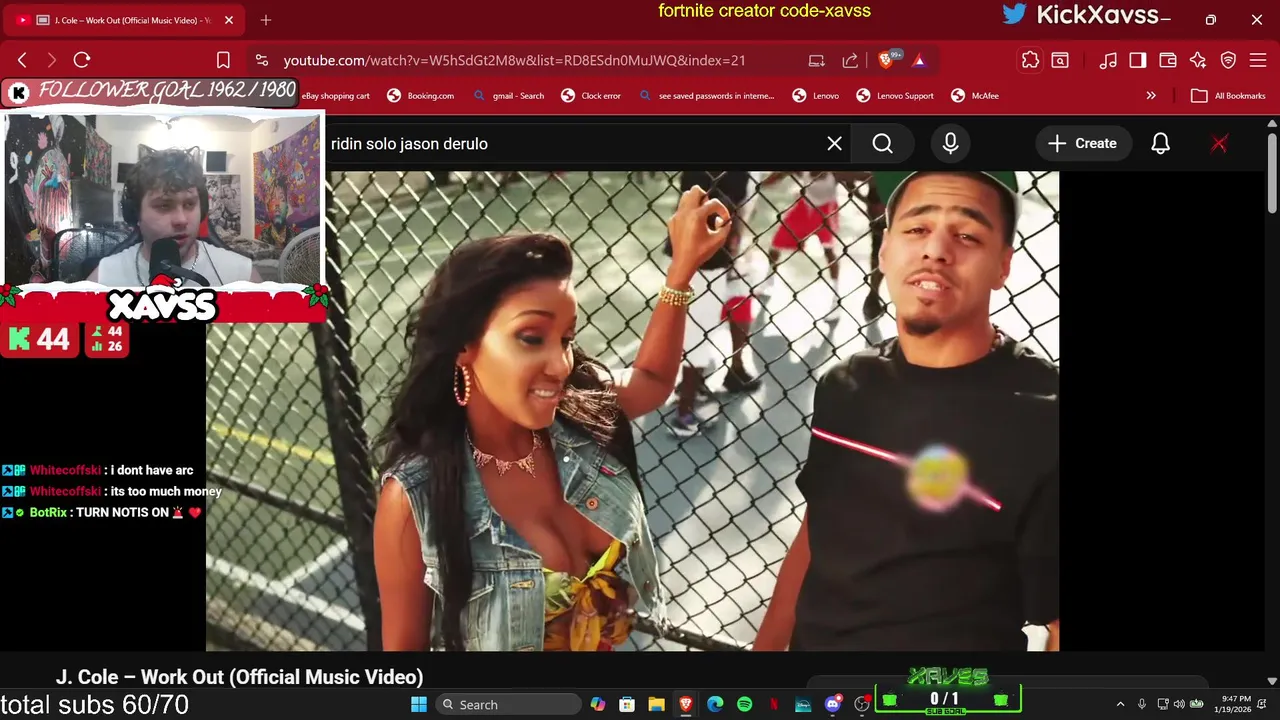Screen dimensions: 1280x720
Task: Share this page via the share icon
Action: pos(850,60)
